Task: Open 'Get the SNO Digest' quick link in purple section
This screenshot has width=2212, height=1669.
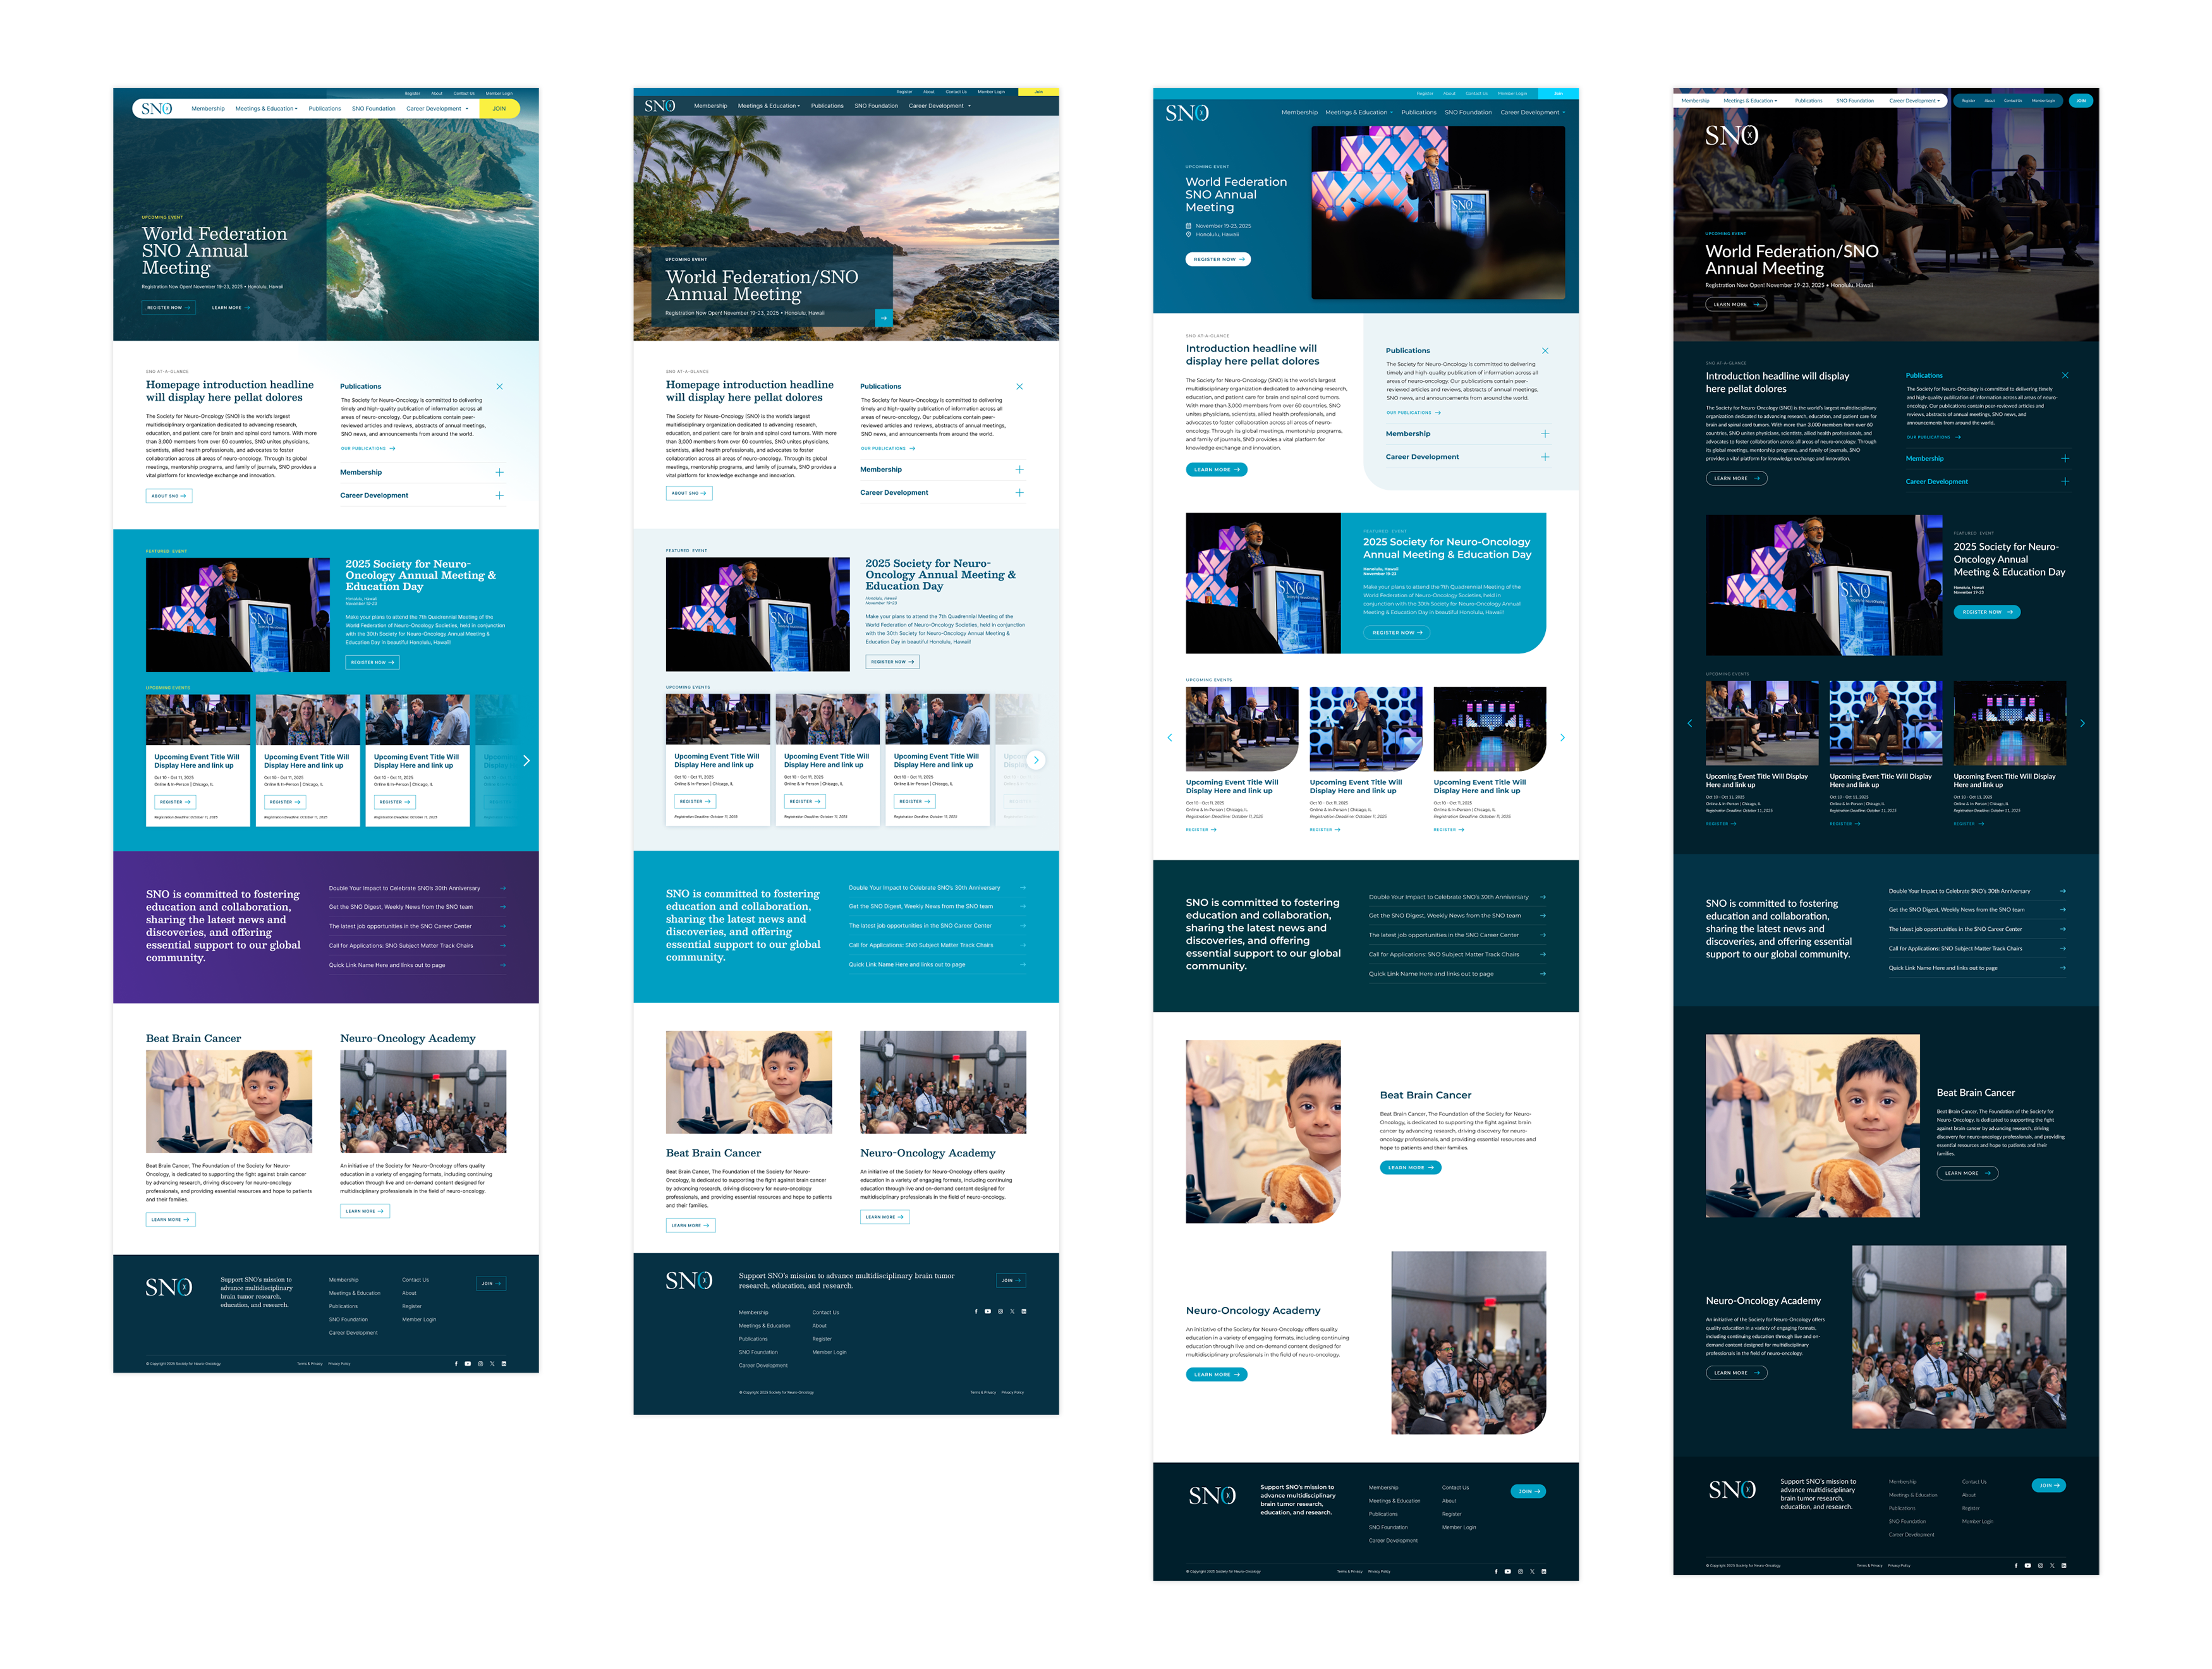Action: pos(417,907)
